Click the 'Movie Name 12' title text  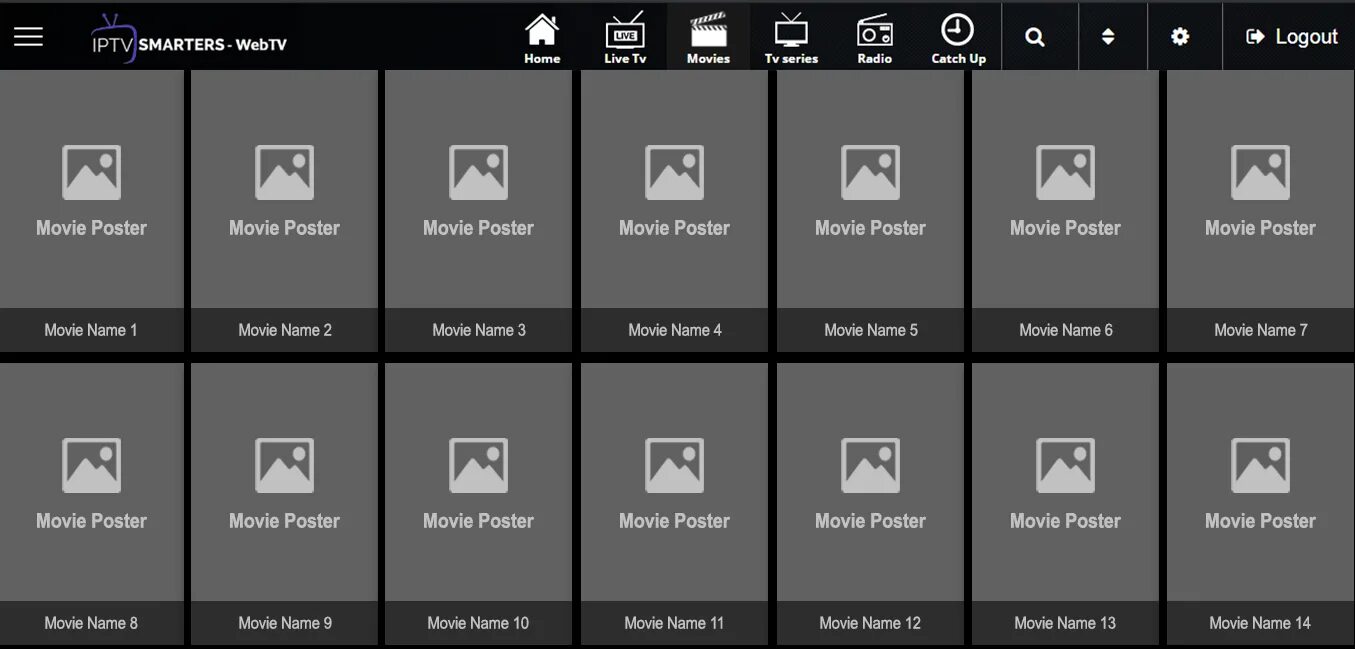(870, 623)
